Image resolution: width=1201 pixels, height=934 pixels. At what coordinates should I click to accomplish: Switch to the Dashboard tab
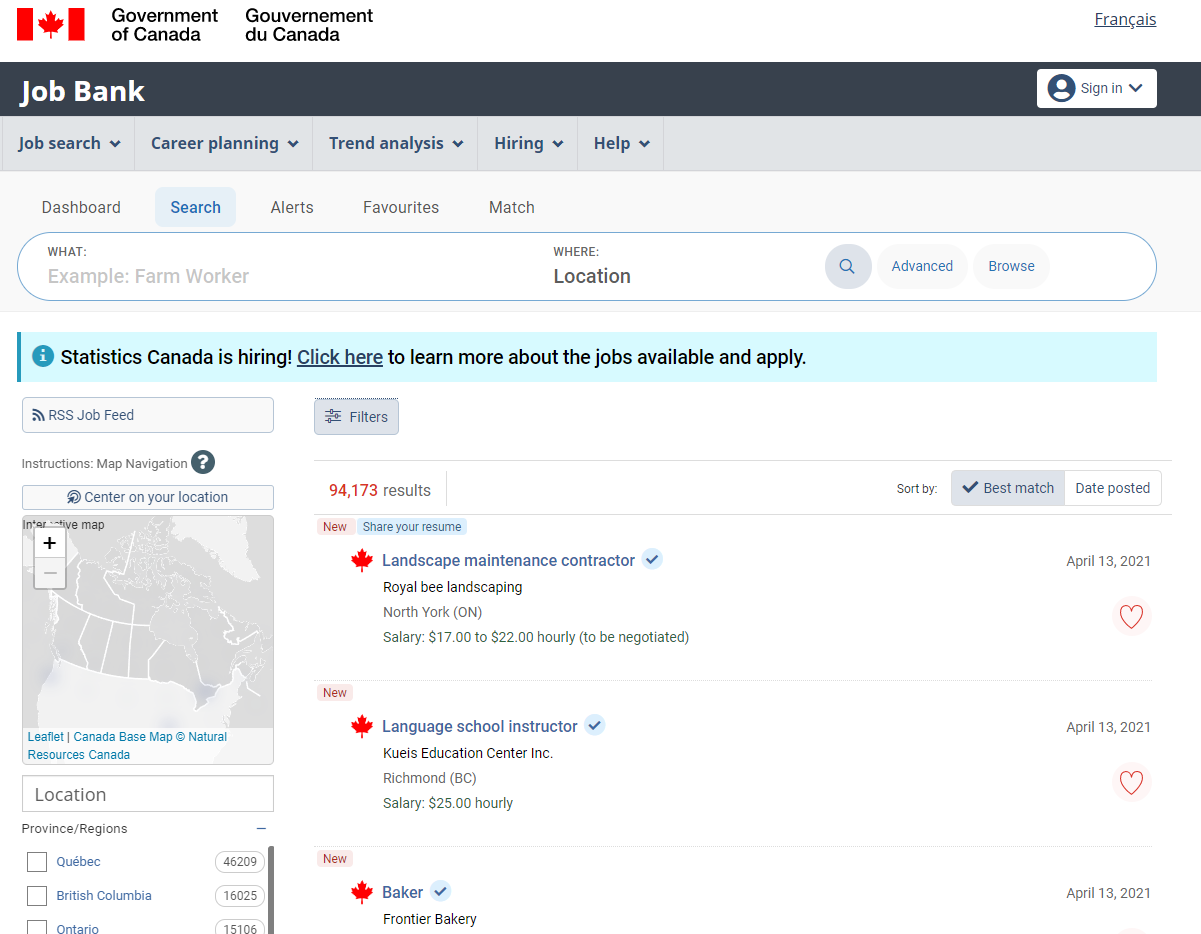(x=81, y=207)
